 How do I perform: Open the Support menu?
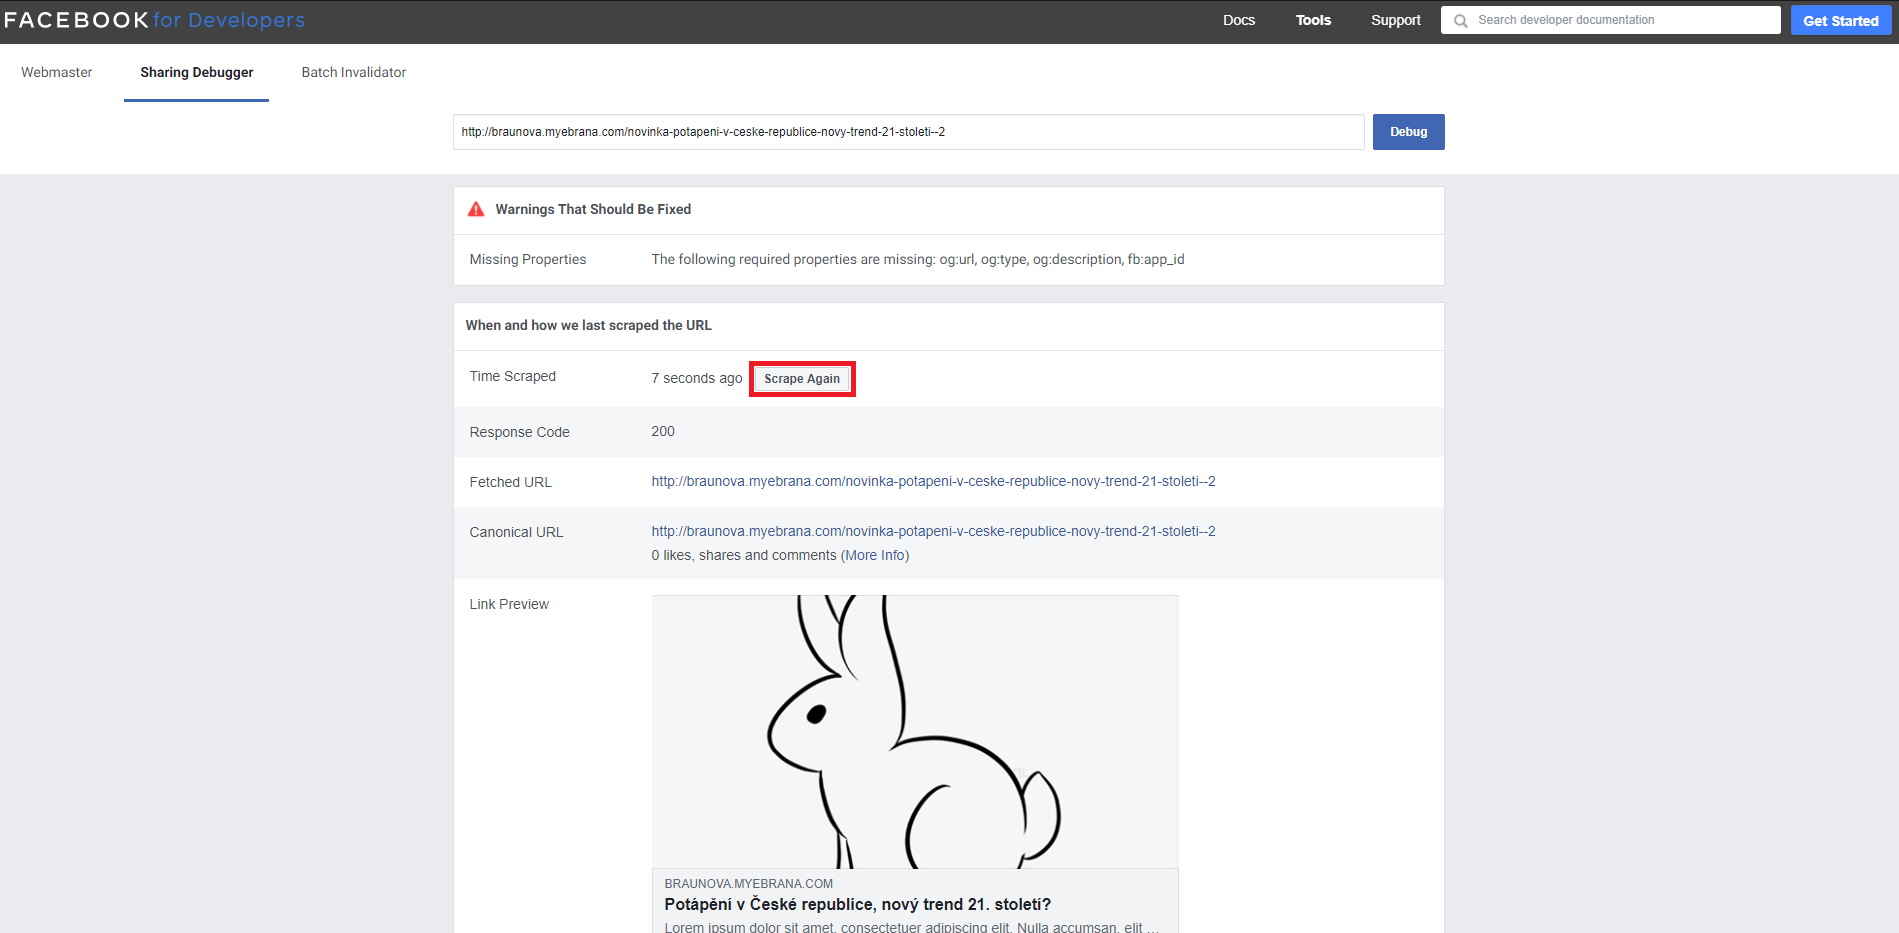click(x=1395, y=20)
